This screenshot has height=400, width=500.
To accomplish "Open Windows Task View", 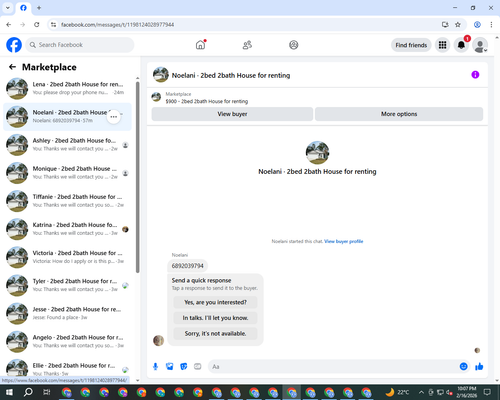I will pos(47,392).
